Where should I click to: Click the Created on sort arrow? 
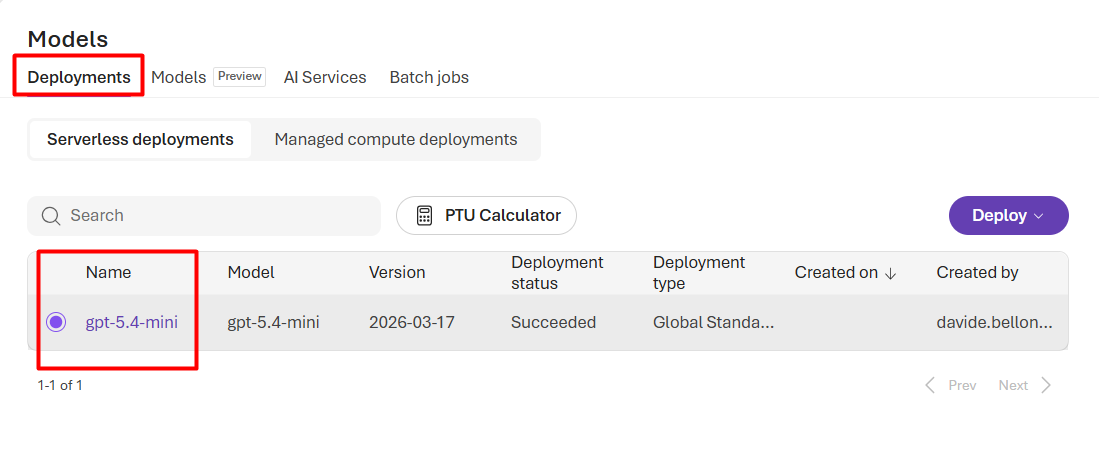[891, 273]
